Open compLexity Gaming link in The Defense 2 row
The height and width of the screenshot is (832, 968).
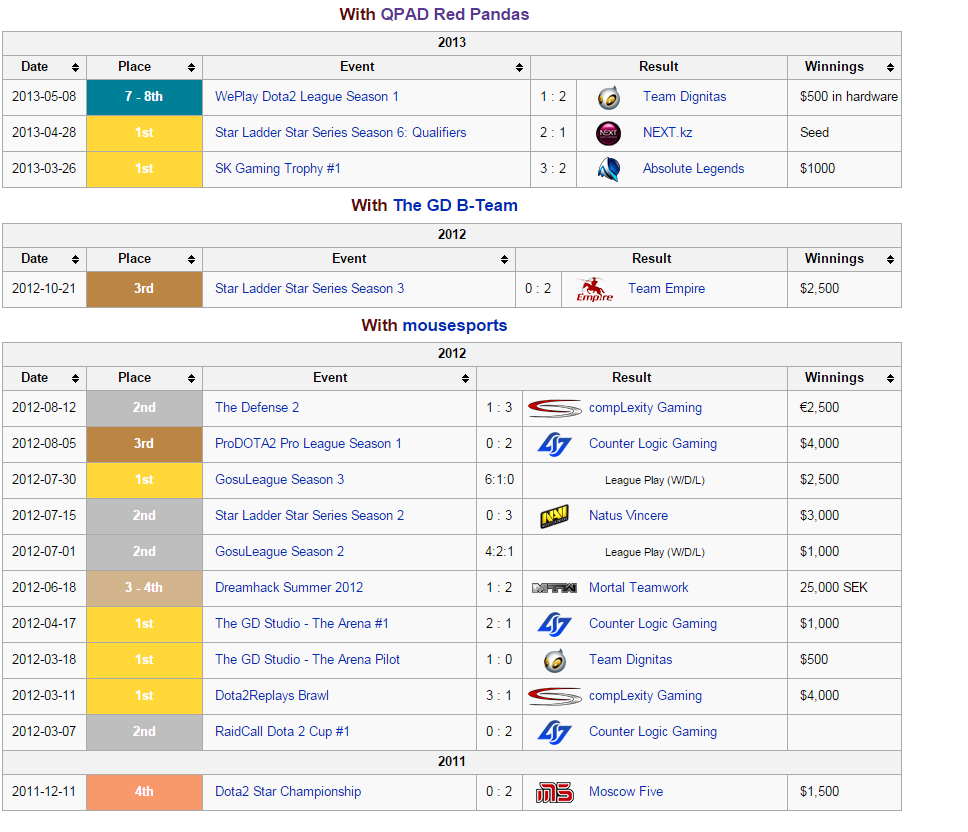point(645,408)
